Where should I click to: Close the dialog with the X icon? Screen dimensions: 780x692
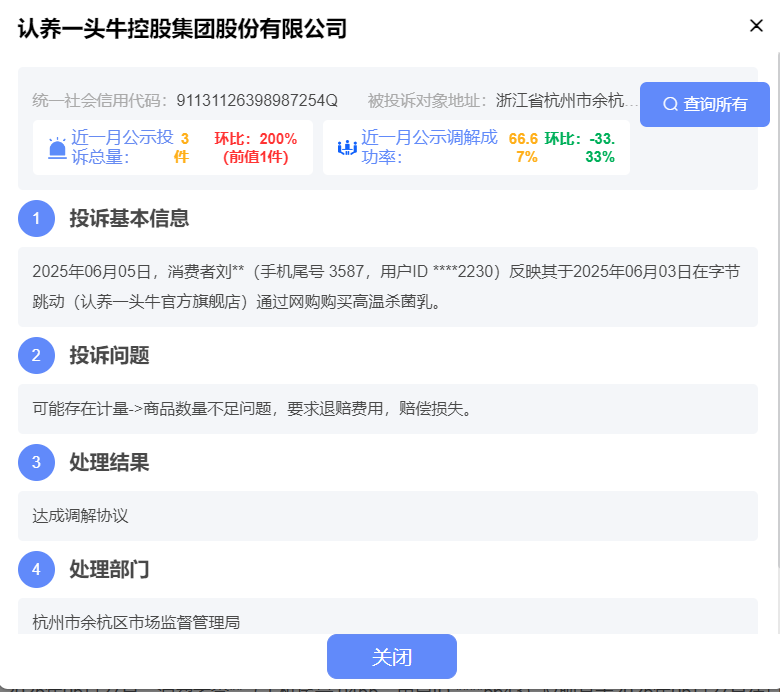[756, 26]
